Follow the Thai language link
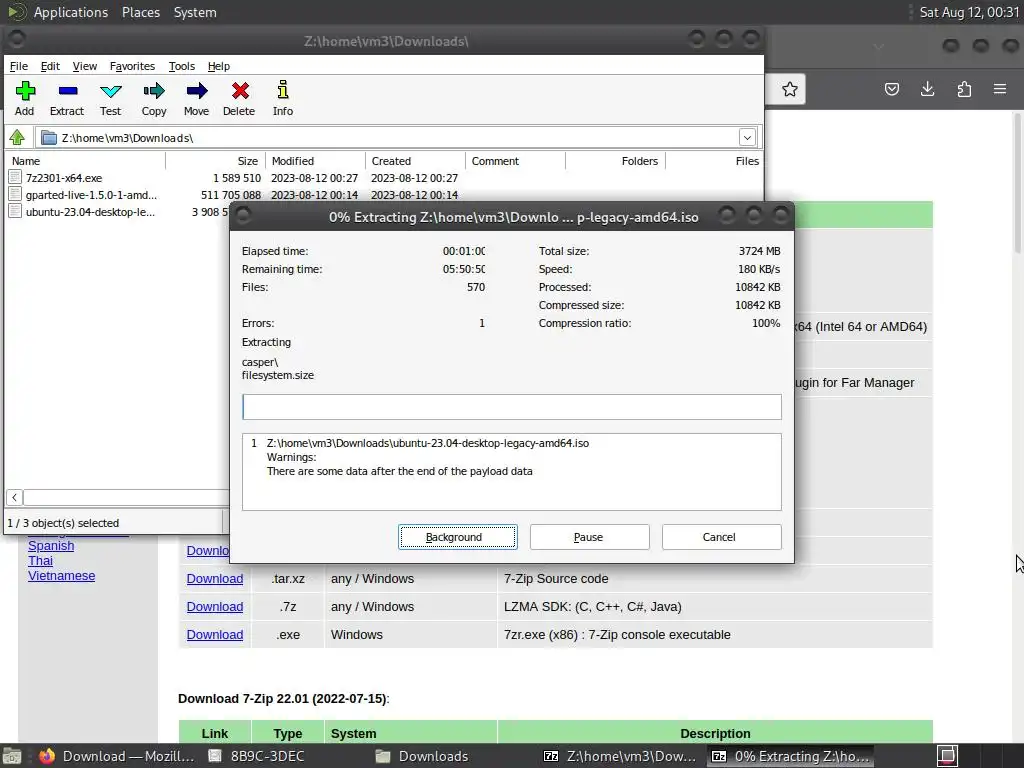1024x768 pixels. [40, 560]
